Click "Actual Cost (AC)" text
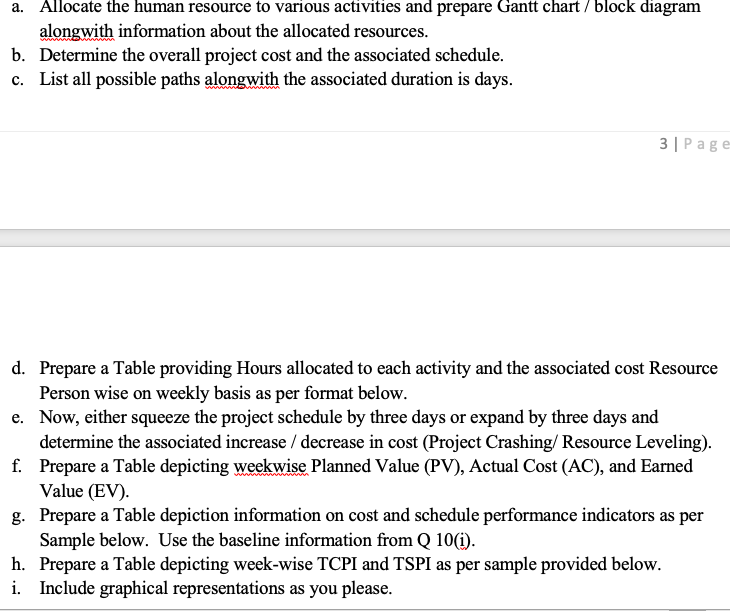The image size is (730, 611). point(536,466)
